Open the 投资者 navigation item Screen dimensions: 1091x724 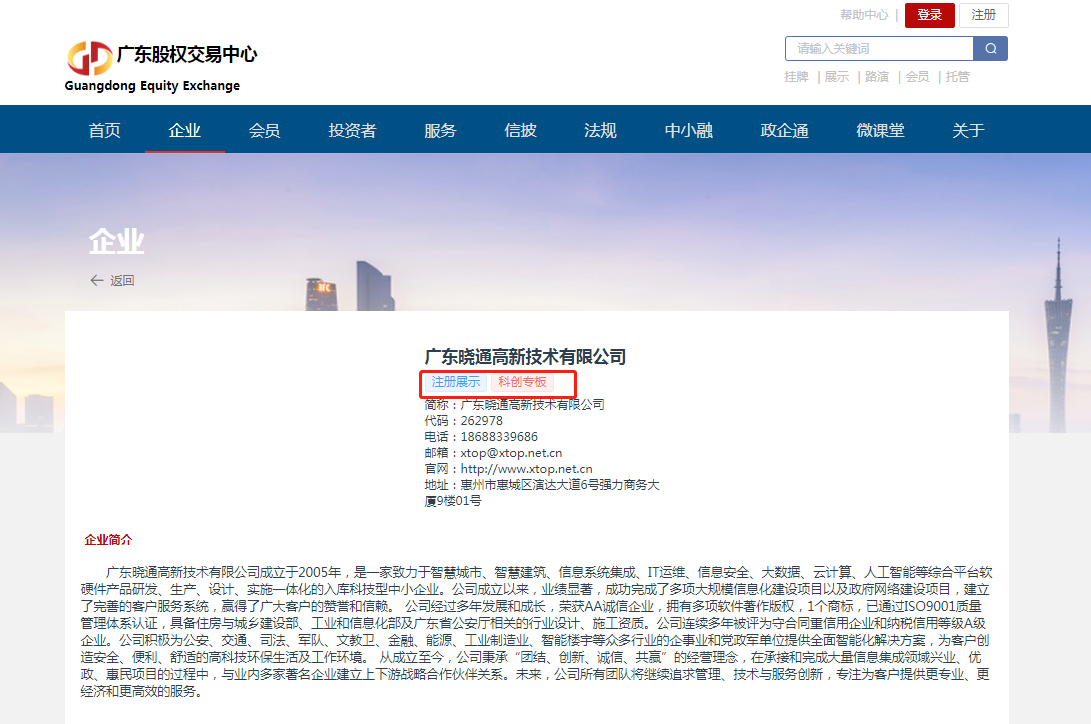[352, 129]
